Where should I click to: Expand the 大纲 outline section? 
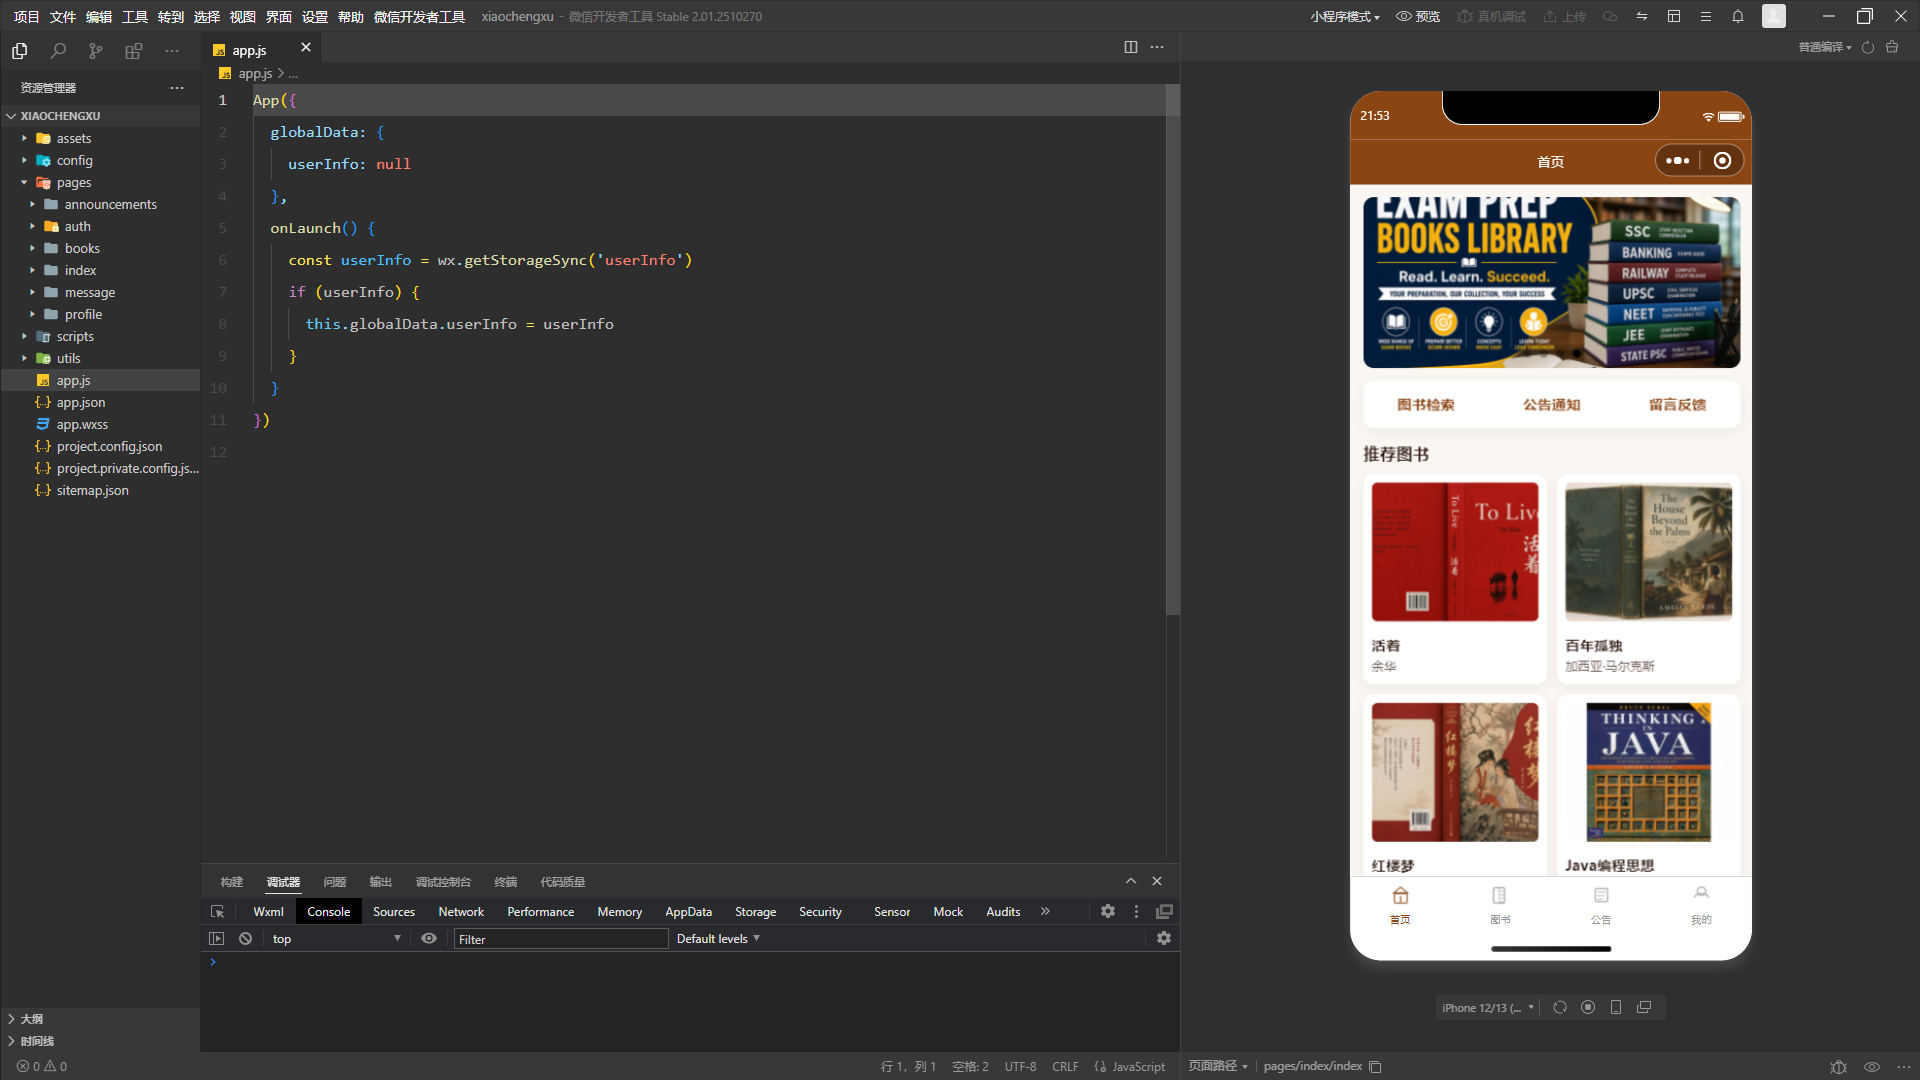(x=31, y=1019)
